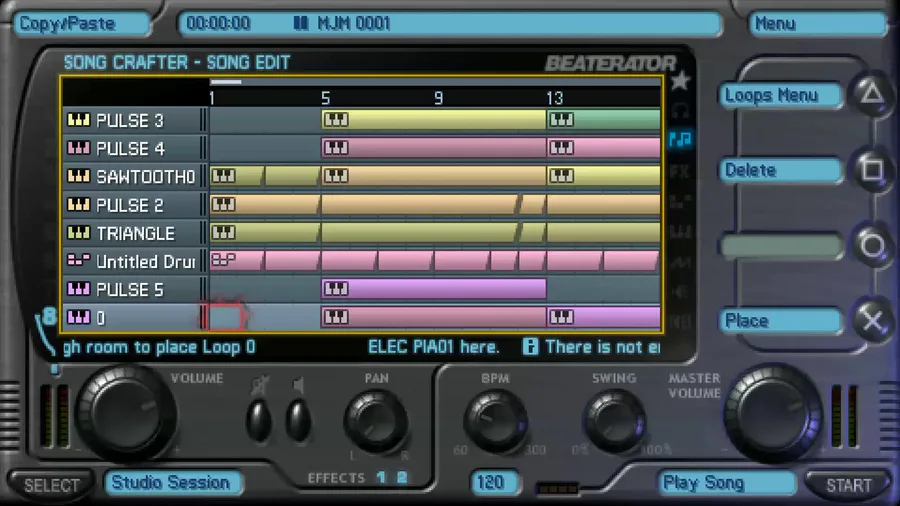This screenshot has width=900, height=506.
Task: Select the PULSE 4 track name
Action: 130,149
